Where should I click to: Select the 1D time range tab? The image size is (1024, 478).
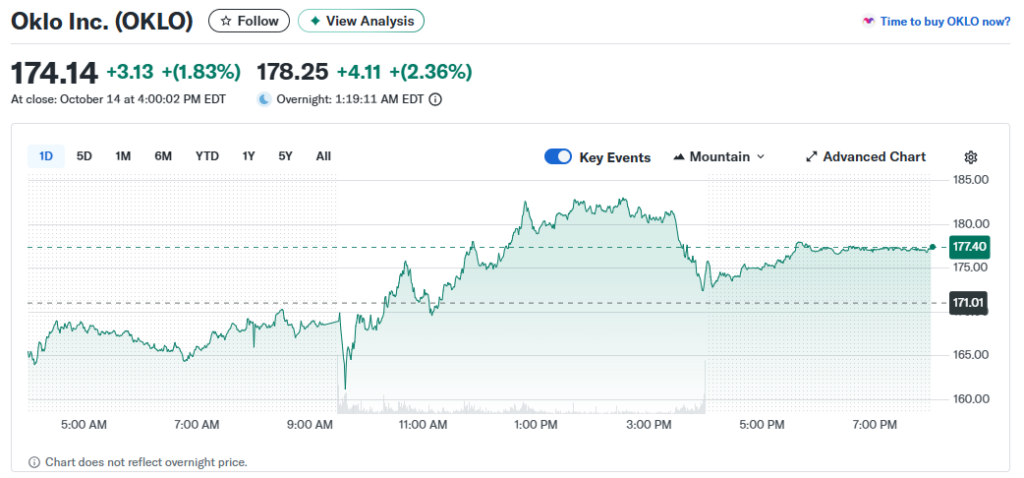[x=46, y=156]
